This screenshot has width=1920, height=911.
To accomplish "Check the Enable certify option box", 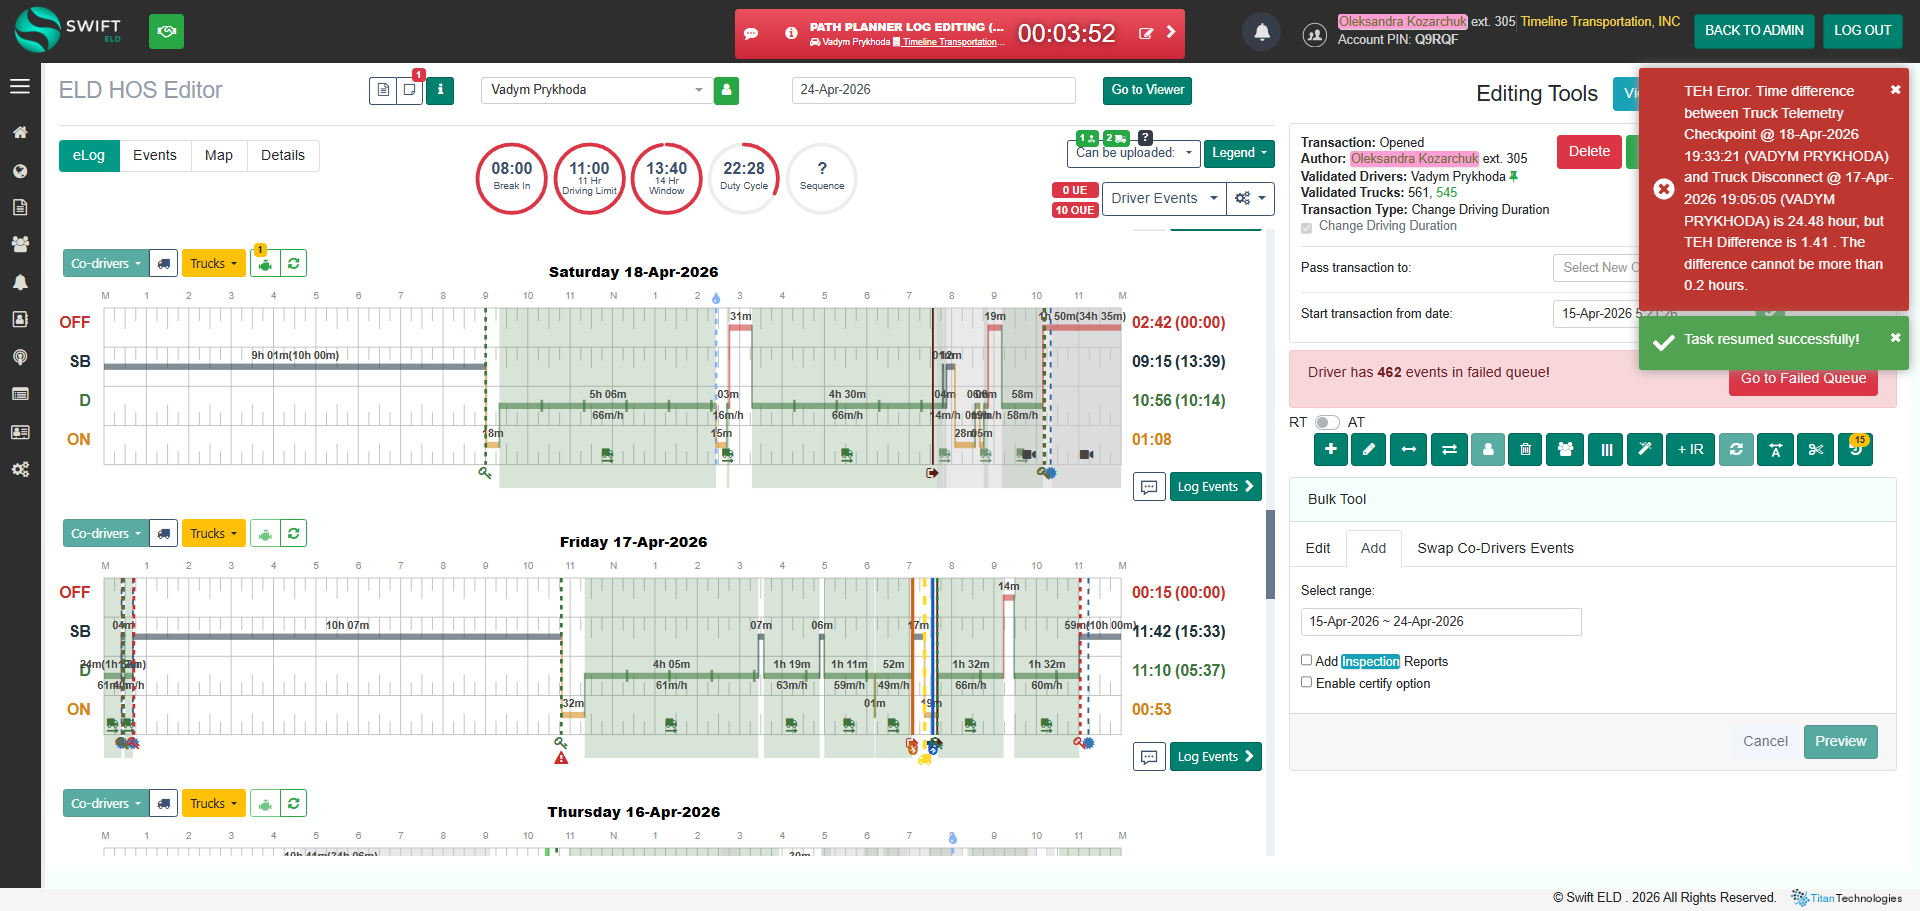I will point(1306,682).
